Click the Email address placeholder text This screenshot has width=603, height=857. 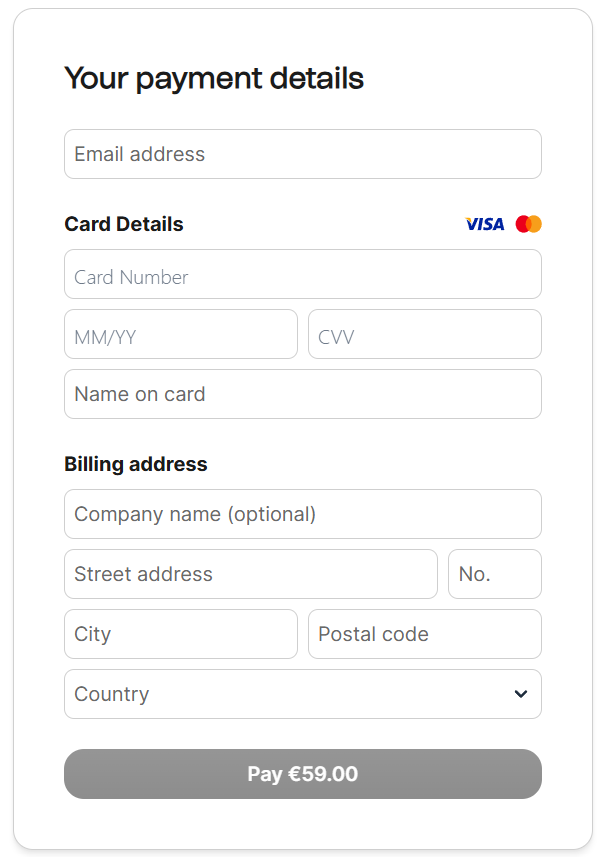[x=140, y=154]
